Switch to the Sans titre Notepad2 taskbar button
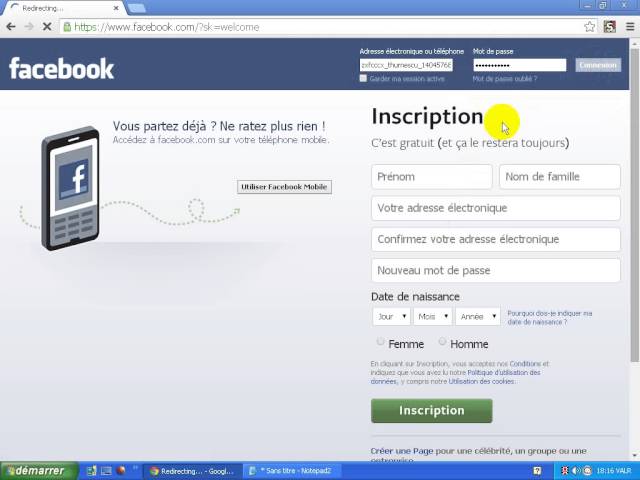The image size is (640, 480). tap(292, 471)
